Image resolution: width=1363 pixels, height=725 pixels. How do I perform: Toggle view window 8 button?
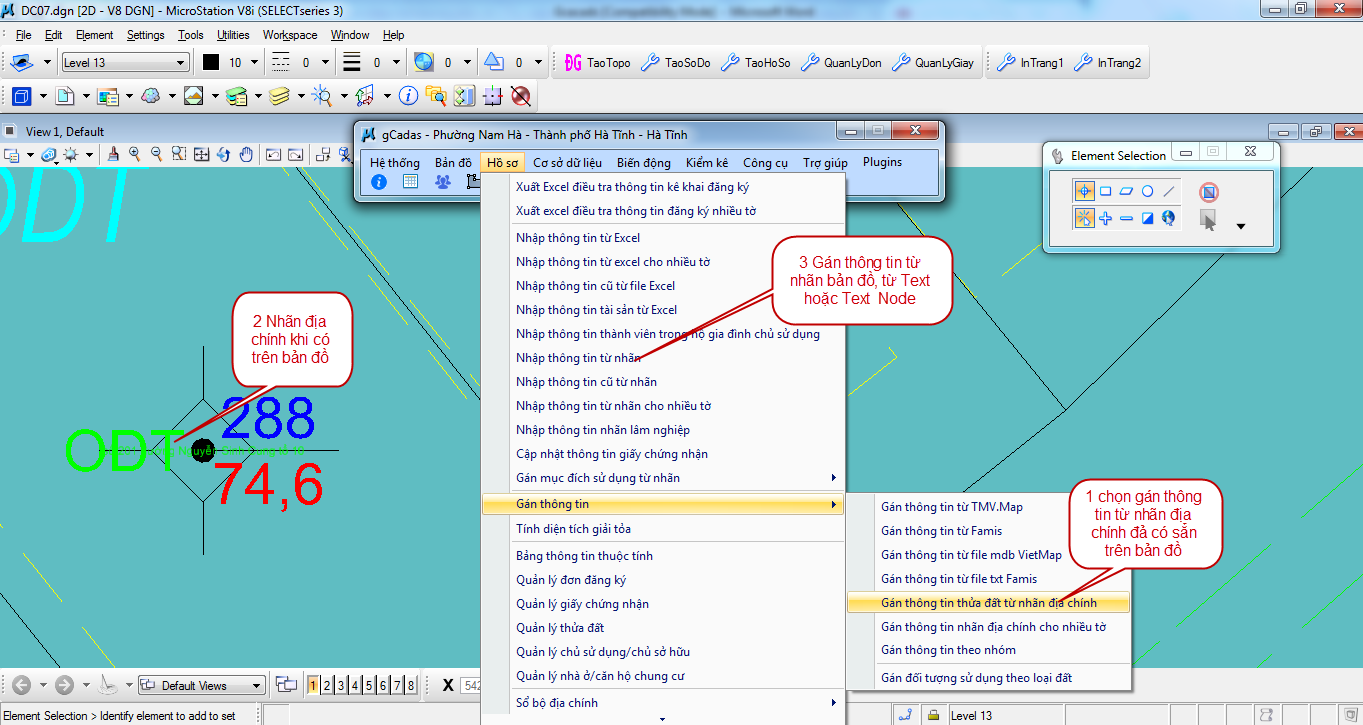point(411,685)
